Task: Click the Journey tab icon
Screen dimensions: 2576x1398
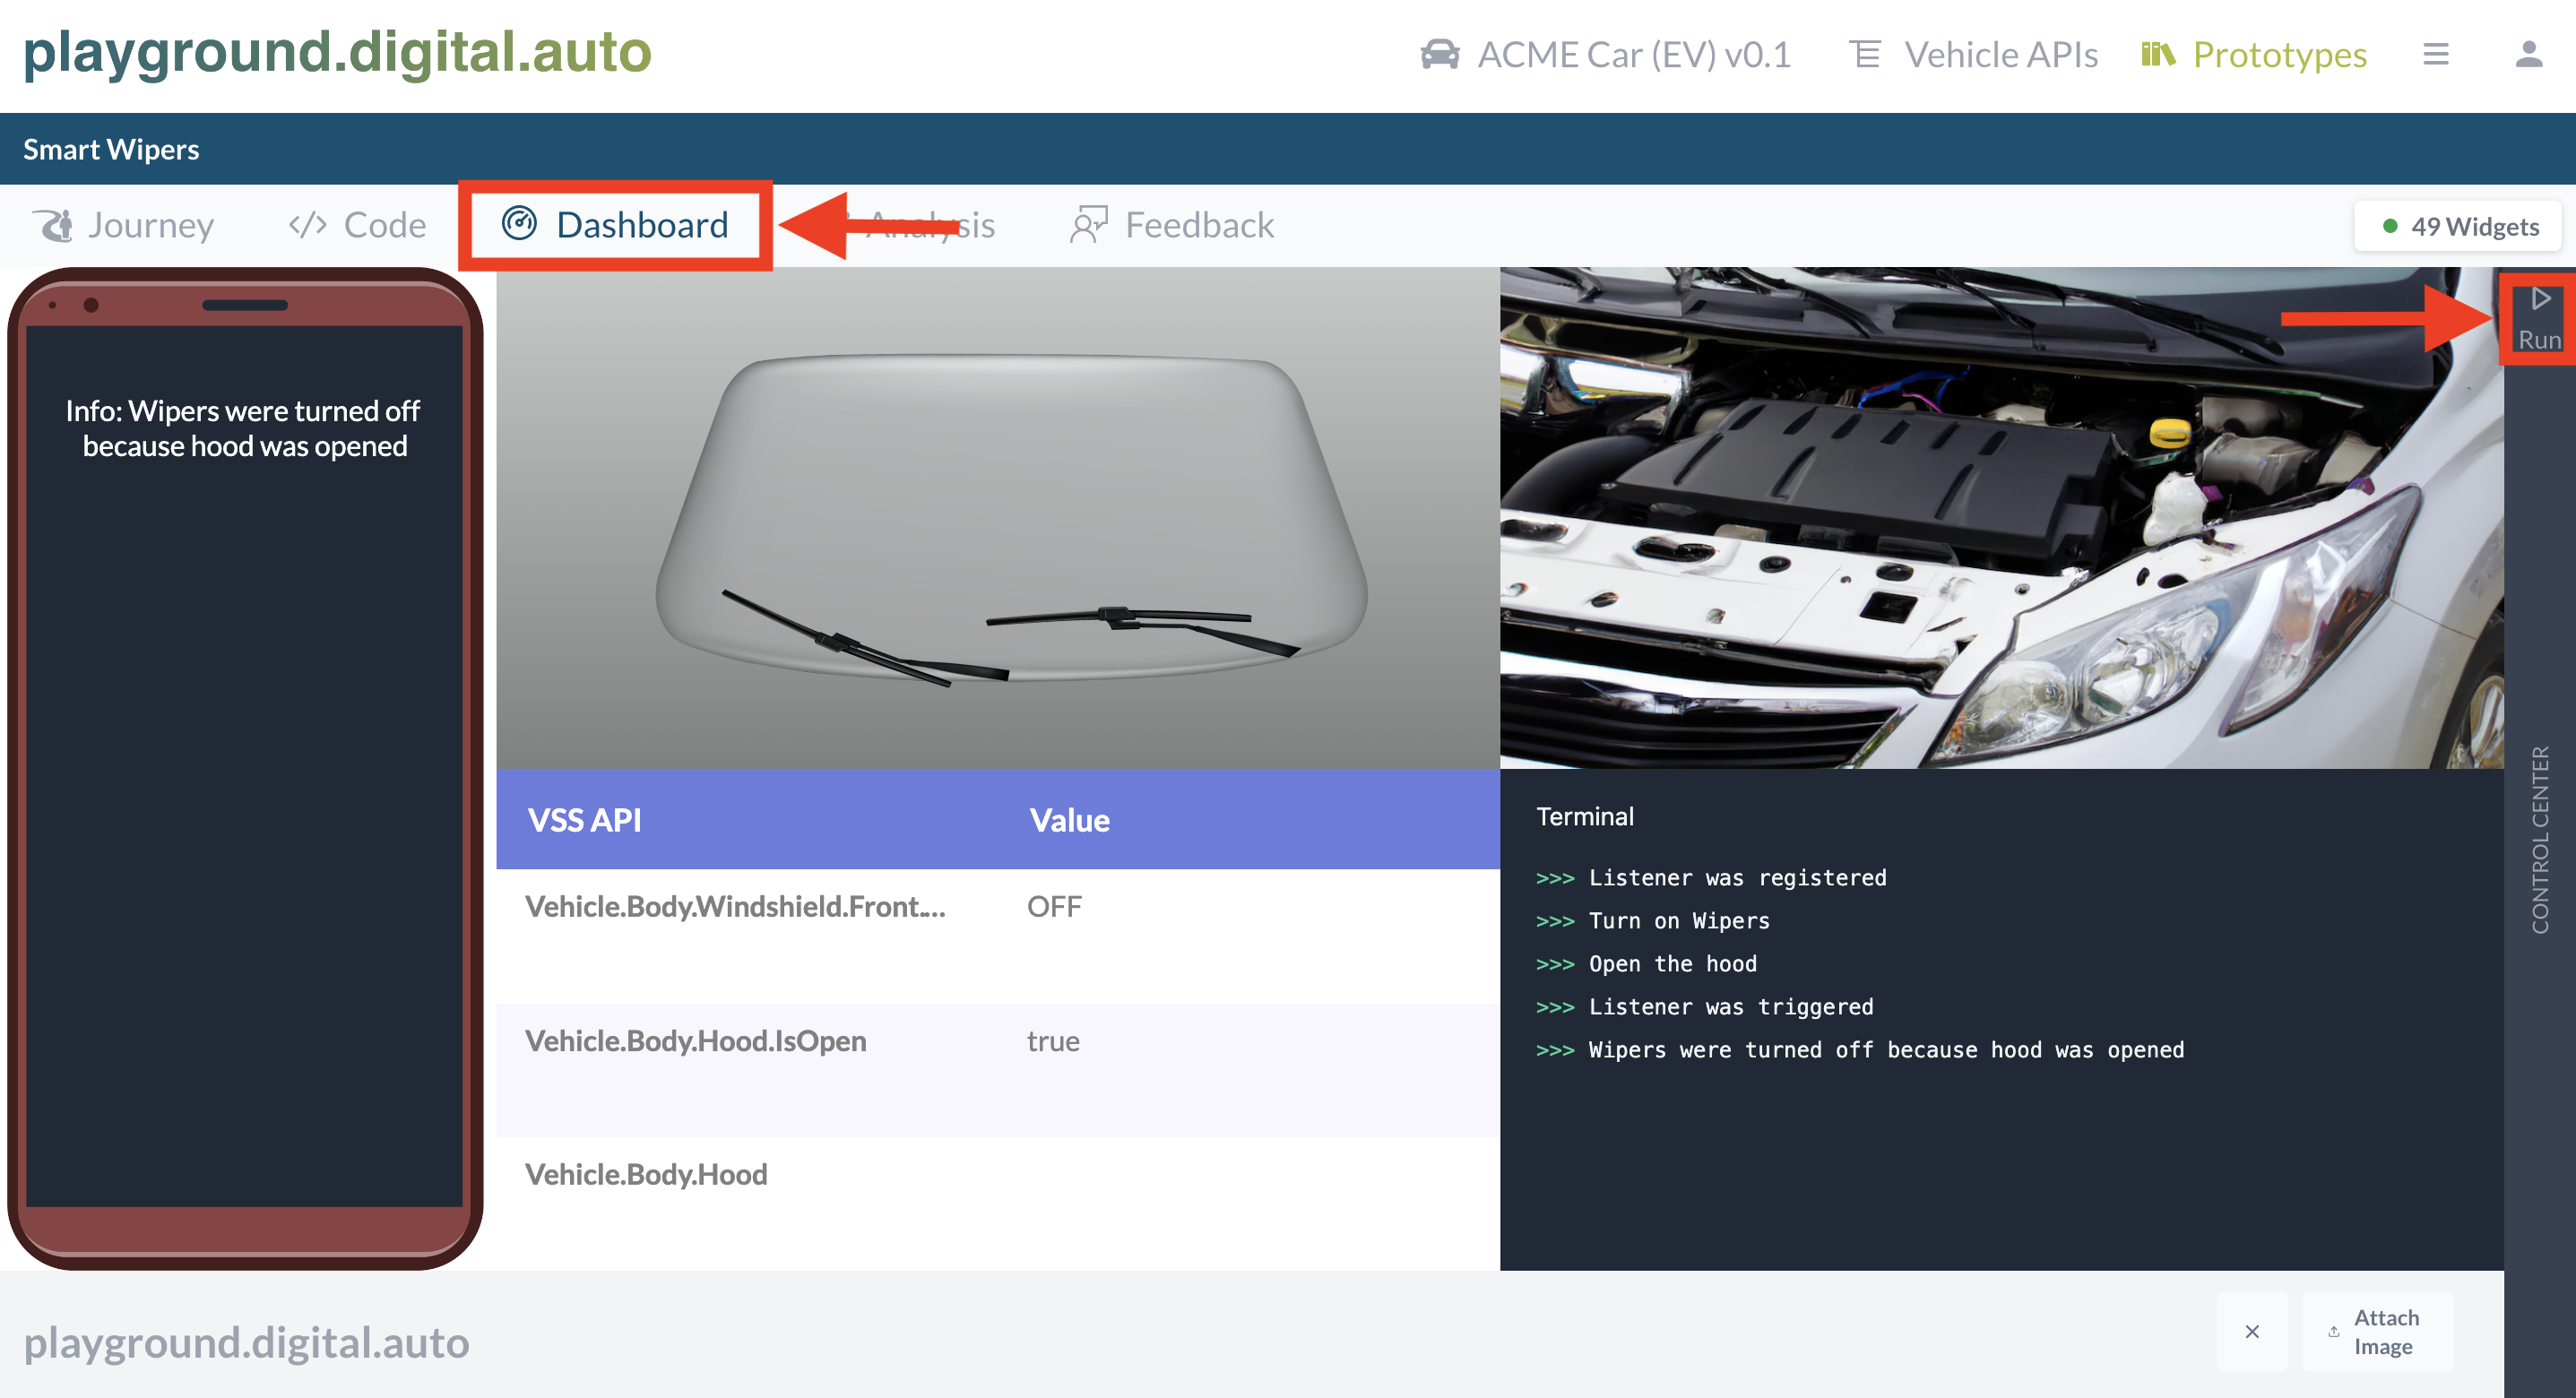Action: (x=53, y=225)
